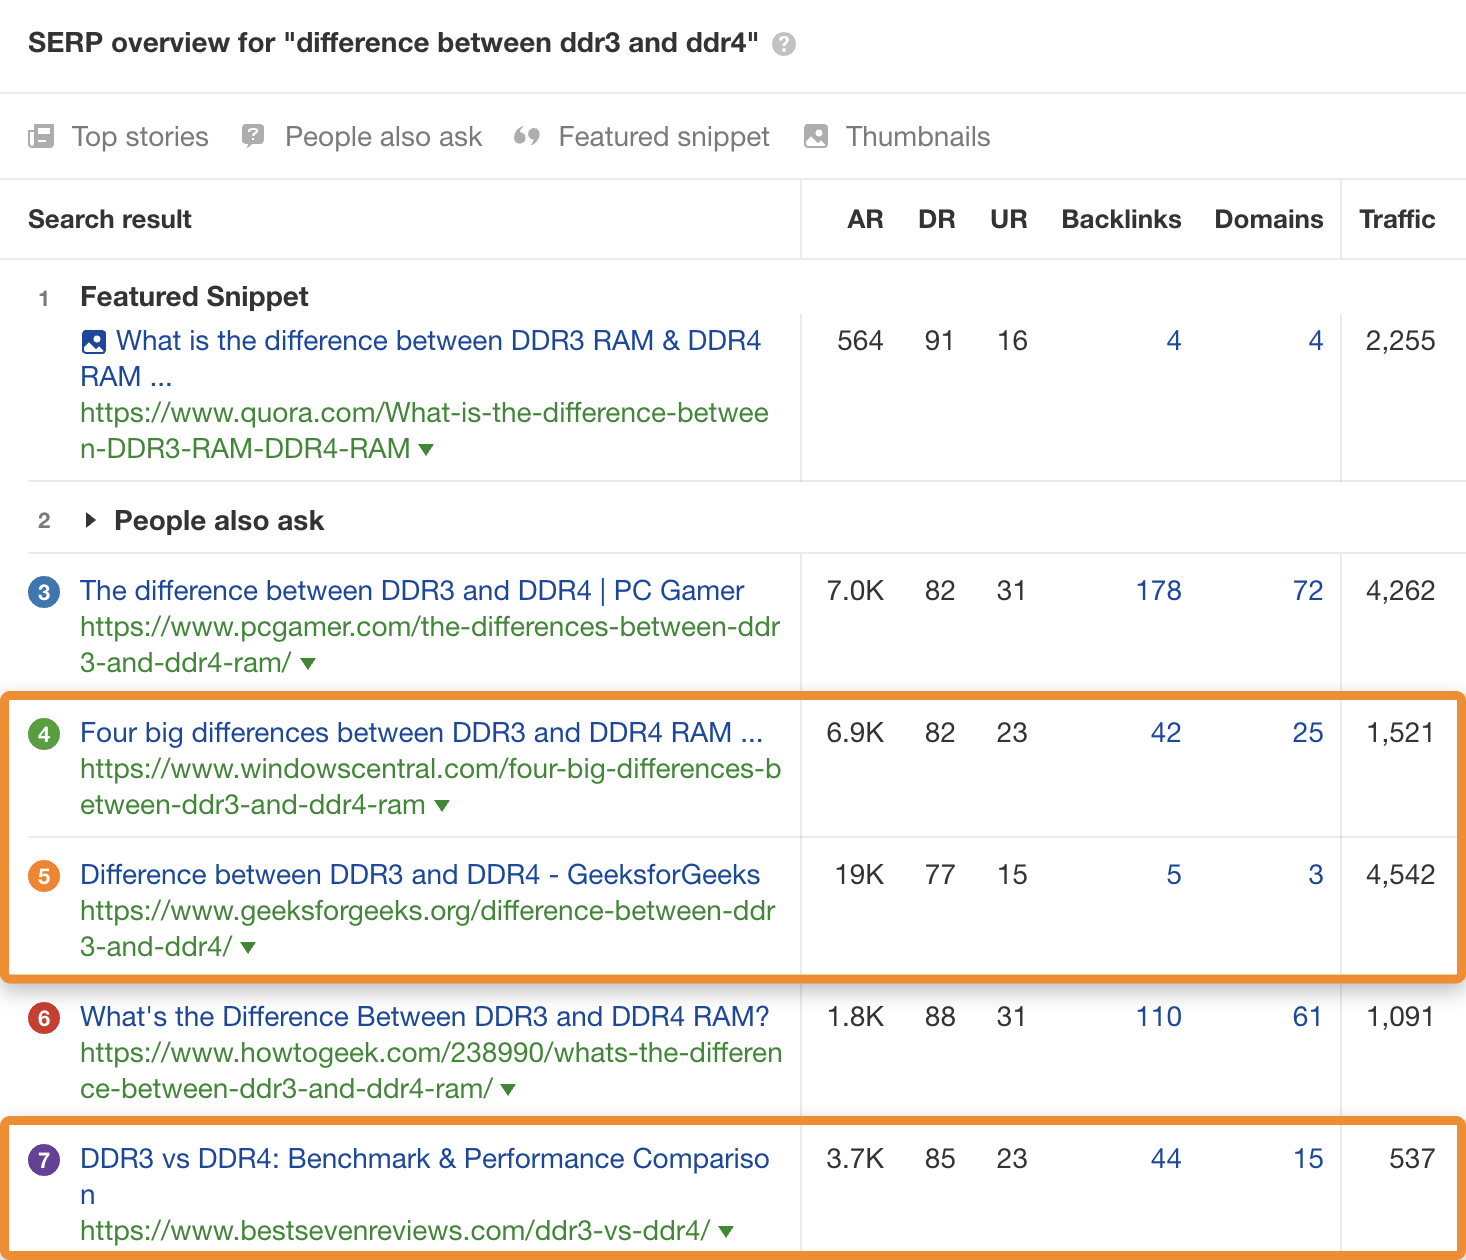Click the People also ask filter icon
1466x1260 pixels.
(x=253, y=136)
